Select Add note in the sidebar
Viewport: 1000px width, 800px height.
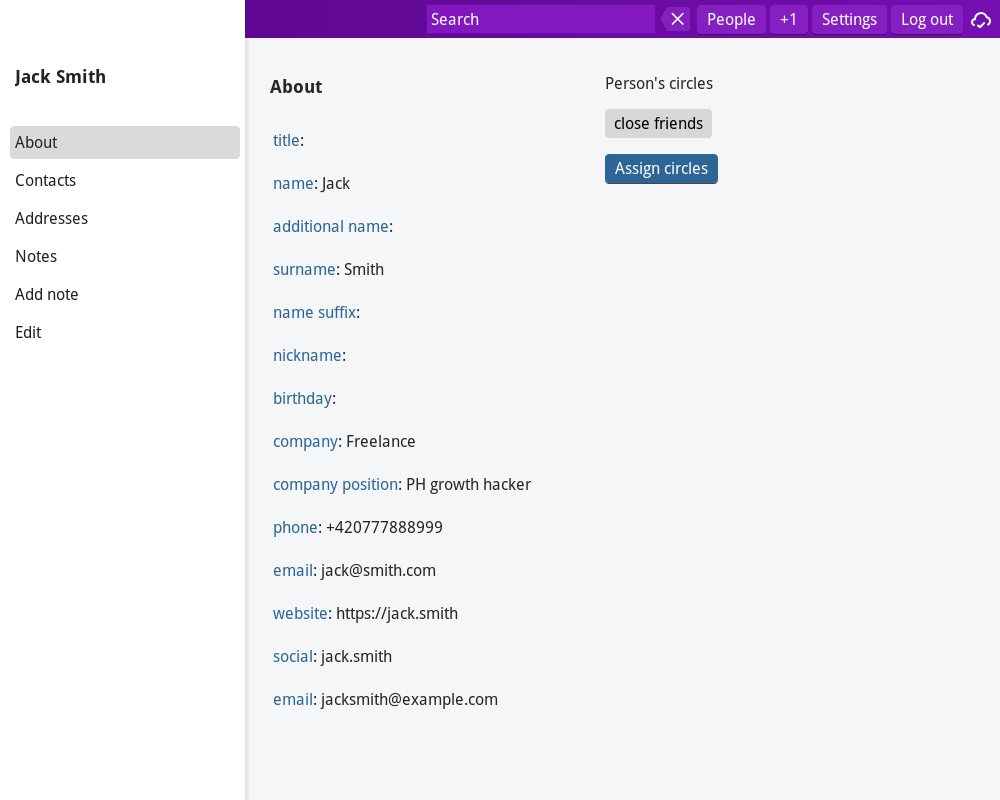point(47,294)
